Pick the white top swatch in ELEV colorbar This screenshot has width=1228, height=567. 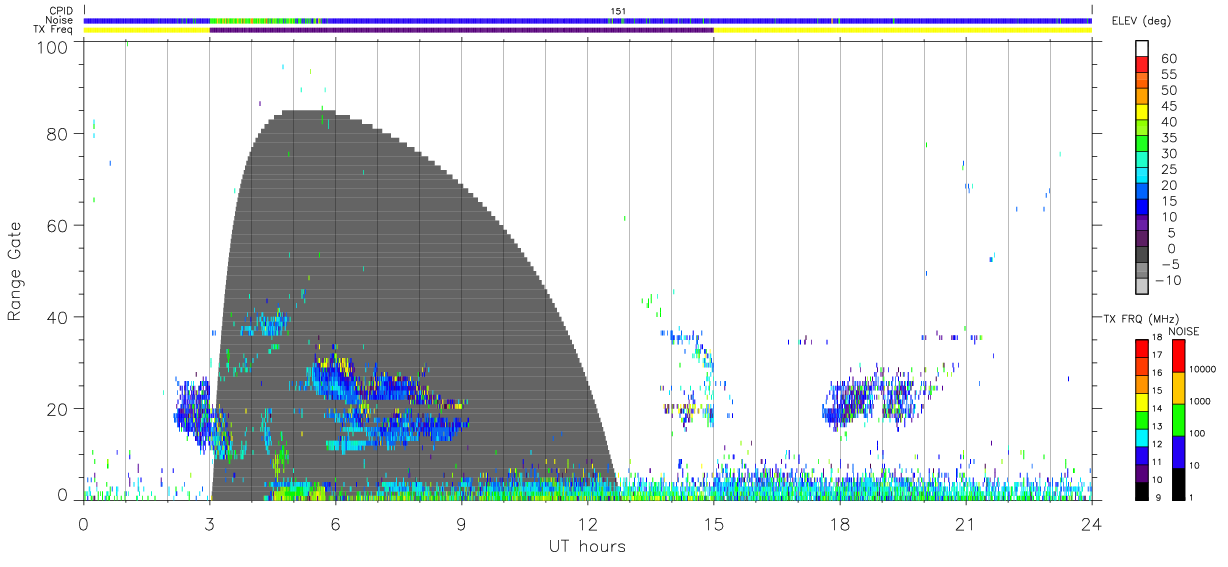click(x=1144, y=50)
